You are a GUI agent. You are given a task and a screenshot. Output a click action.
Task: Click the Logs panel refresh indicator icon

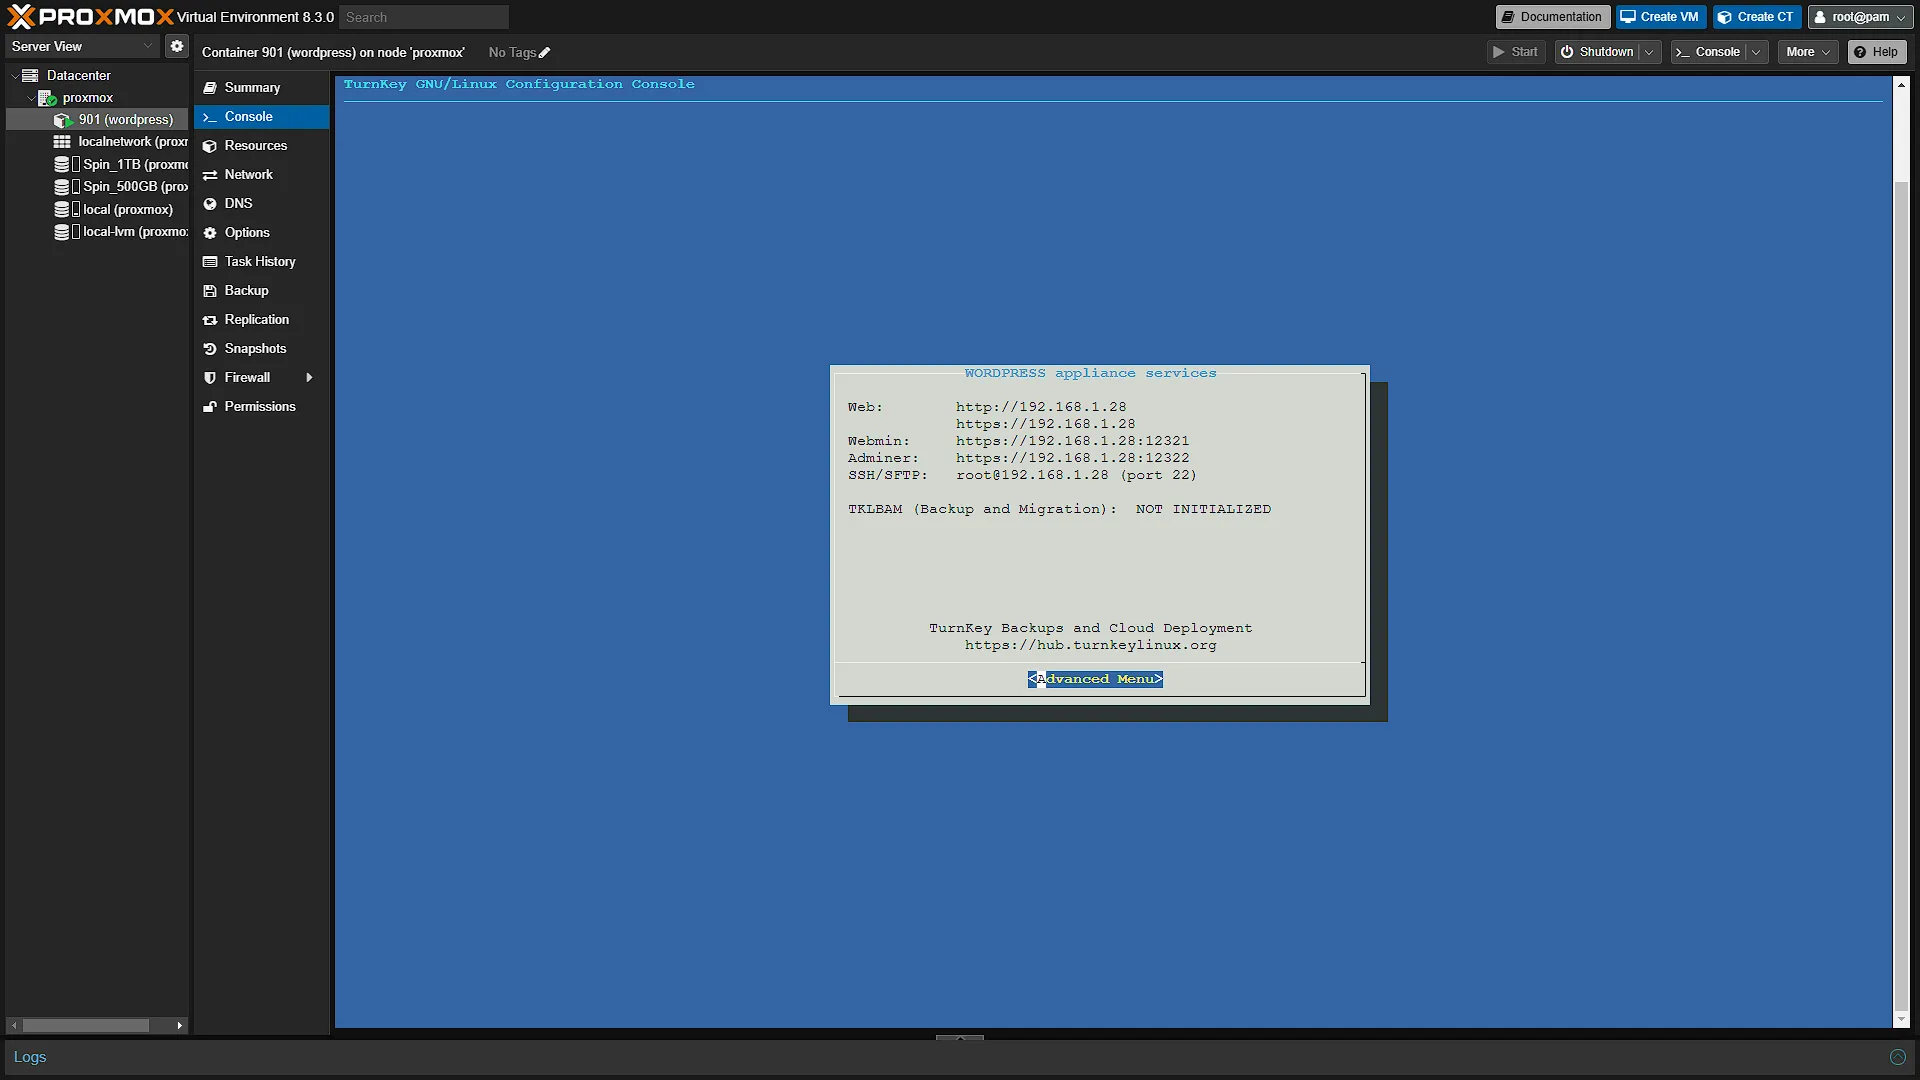pos(1897,1057)
